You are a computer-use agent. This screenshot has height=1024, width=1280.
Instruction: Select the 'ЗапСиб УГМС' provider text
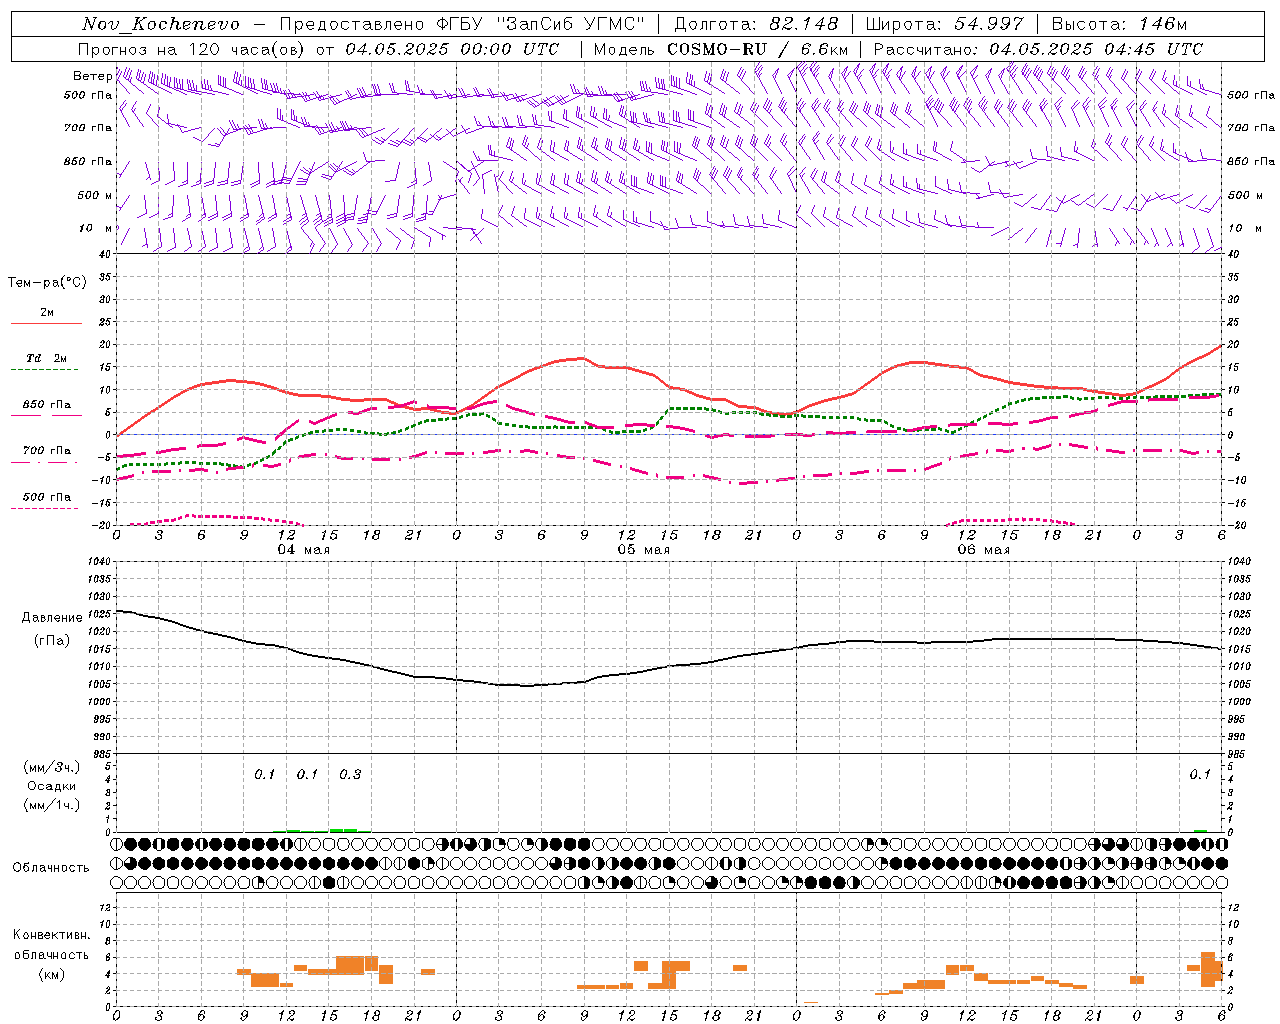[571, 24]
